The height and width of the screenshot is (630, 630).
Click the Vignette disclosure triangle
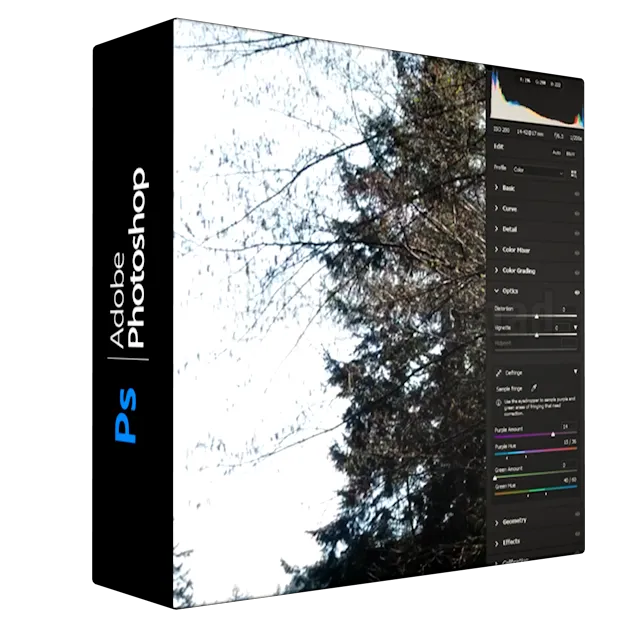(576, 328)
